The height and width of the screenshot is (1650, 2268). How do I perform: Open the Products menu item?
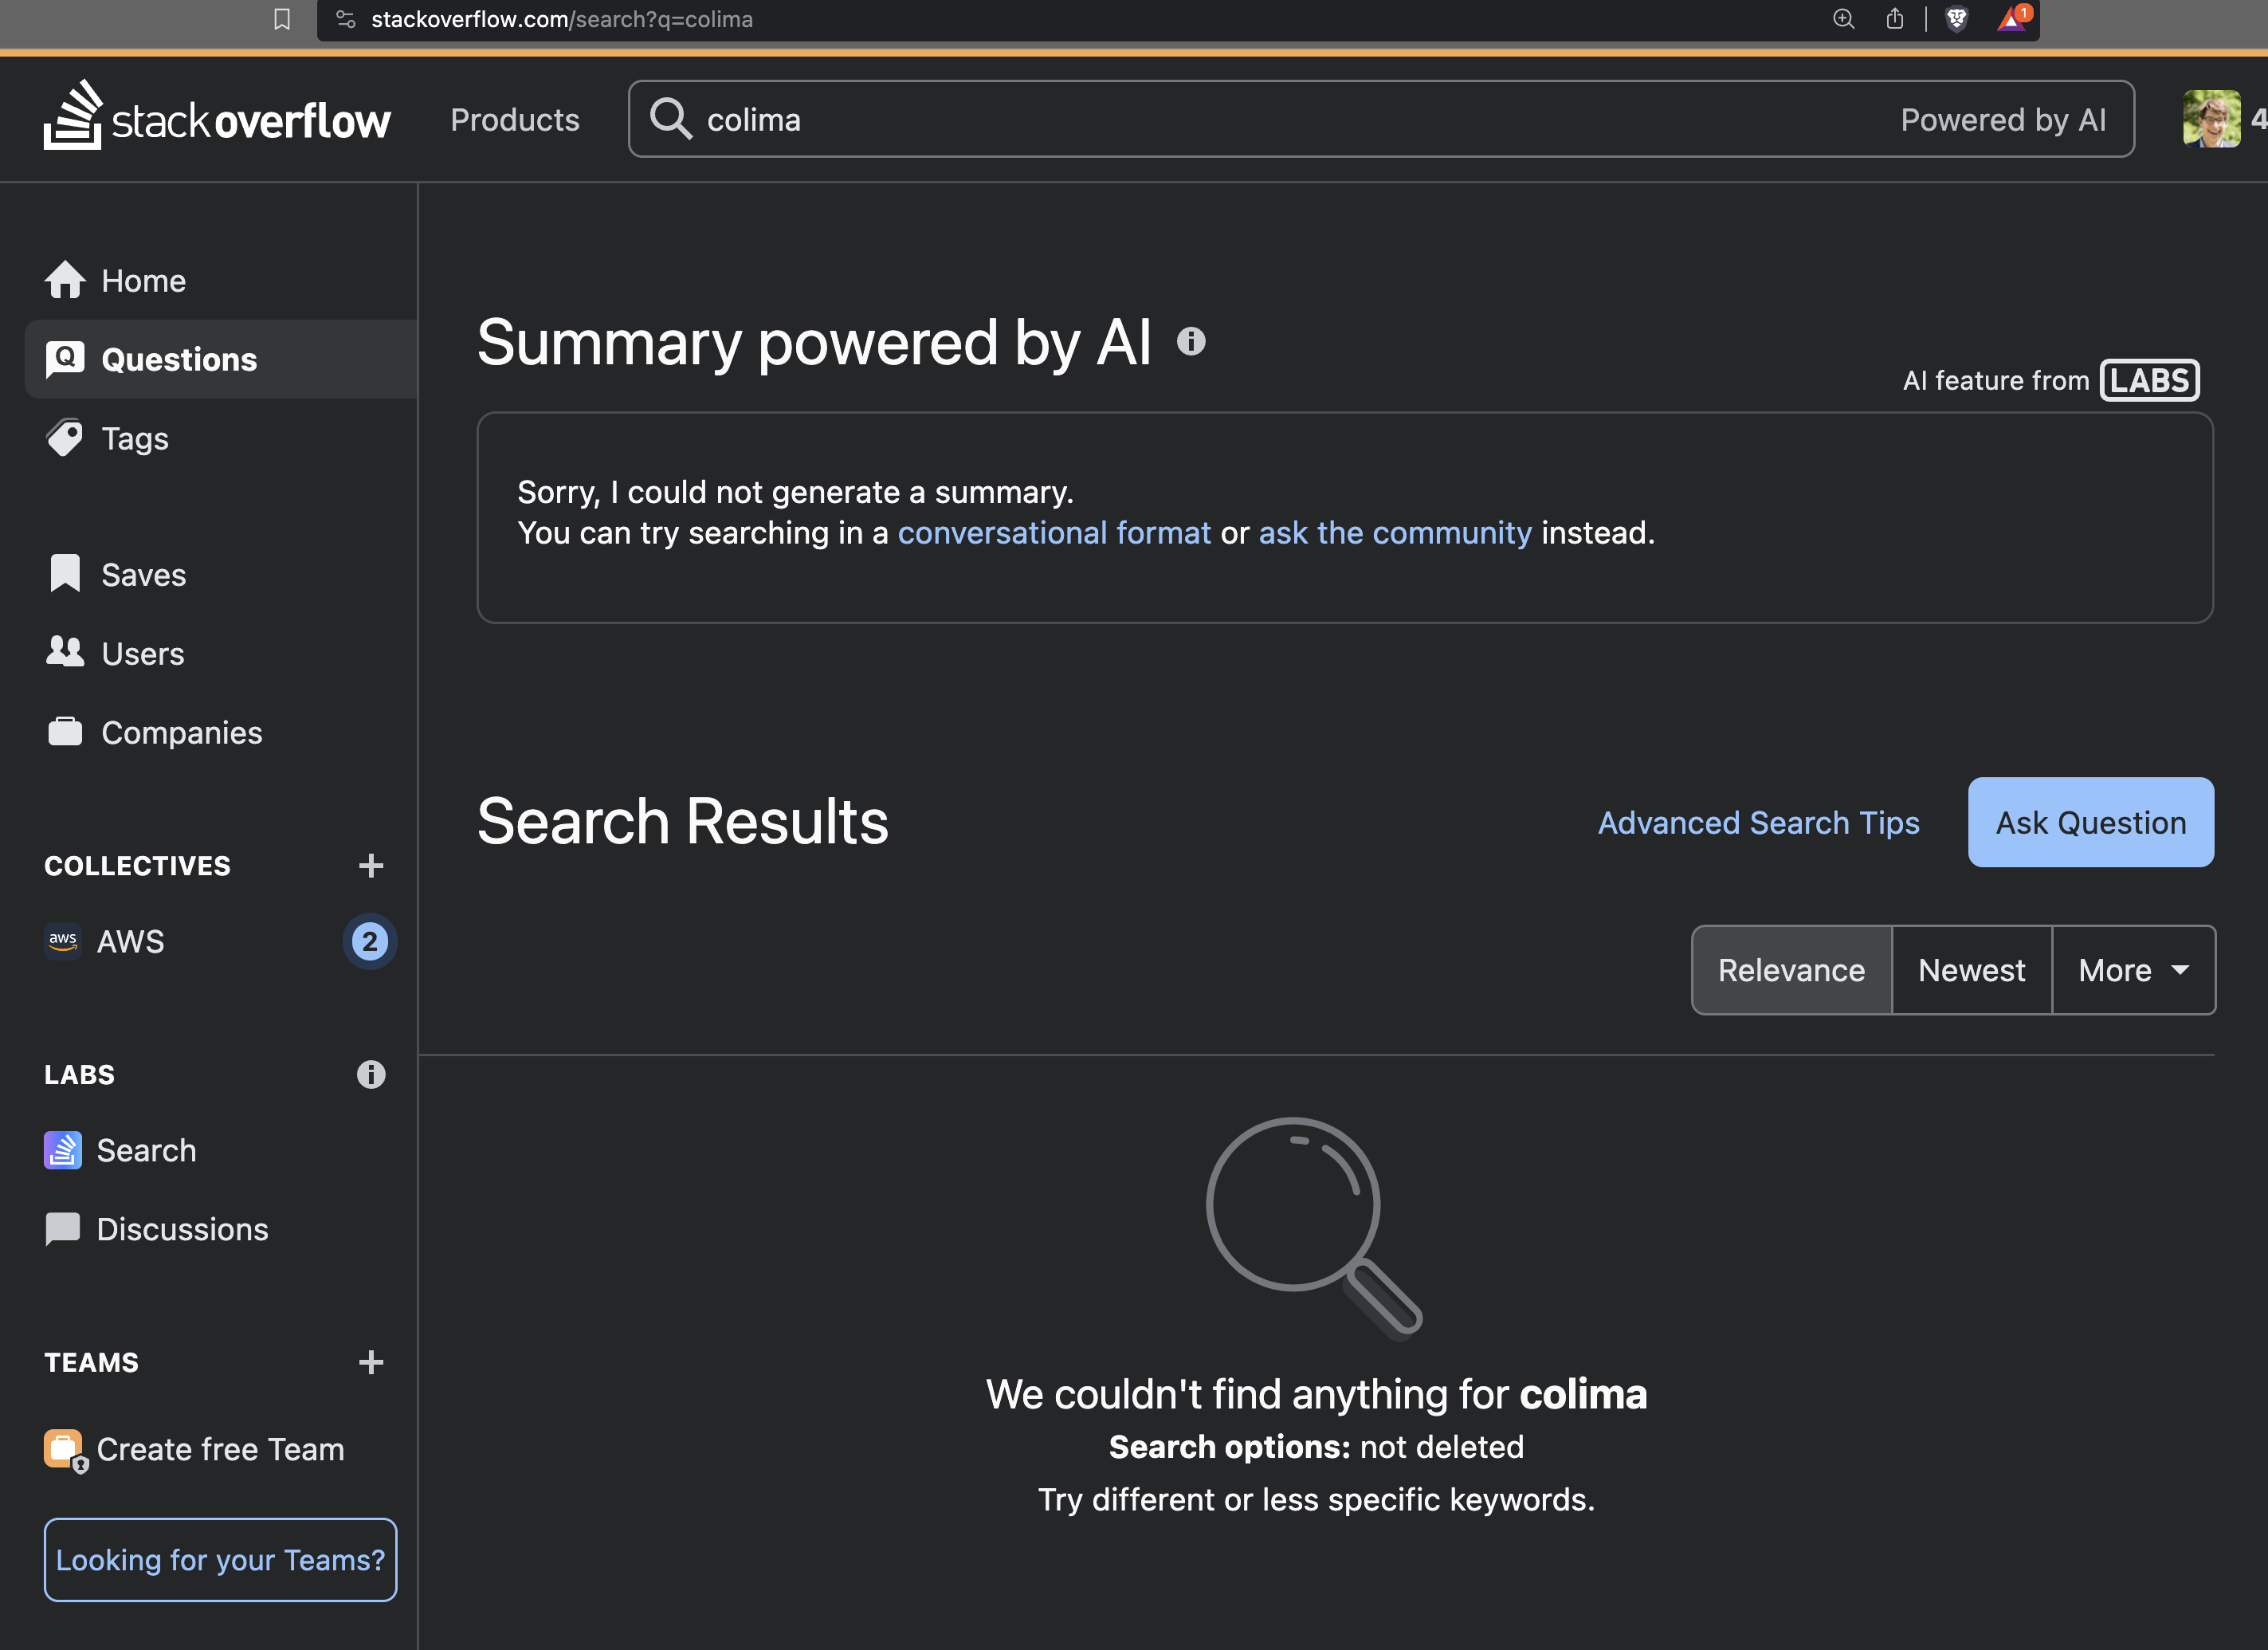point(512,120)
